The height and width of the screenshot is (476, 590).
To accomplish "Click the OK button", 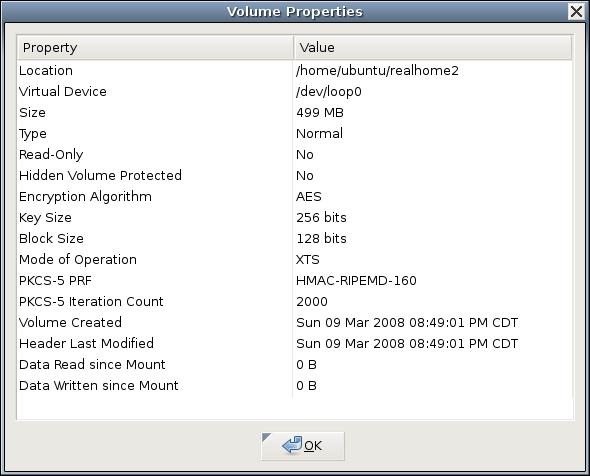I will tap(303, 446).
